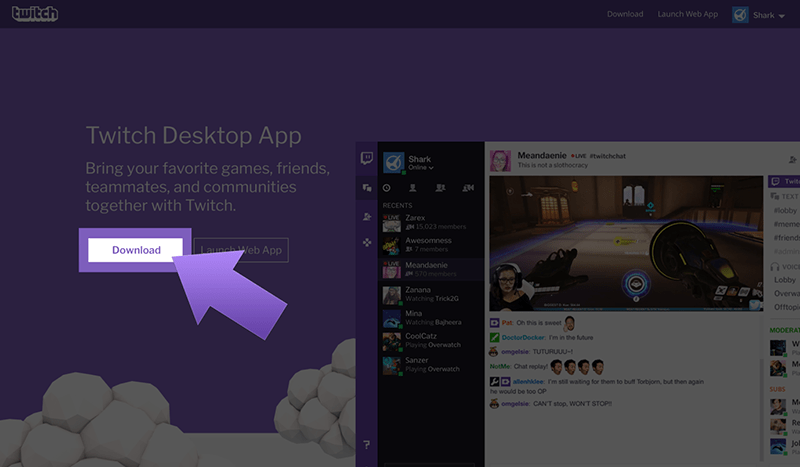The image size is (800, 467).
Task: Select the Lobby voice channel
Action: [785, 280]
